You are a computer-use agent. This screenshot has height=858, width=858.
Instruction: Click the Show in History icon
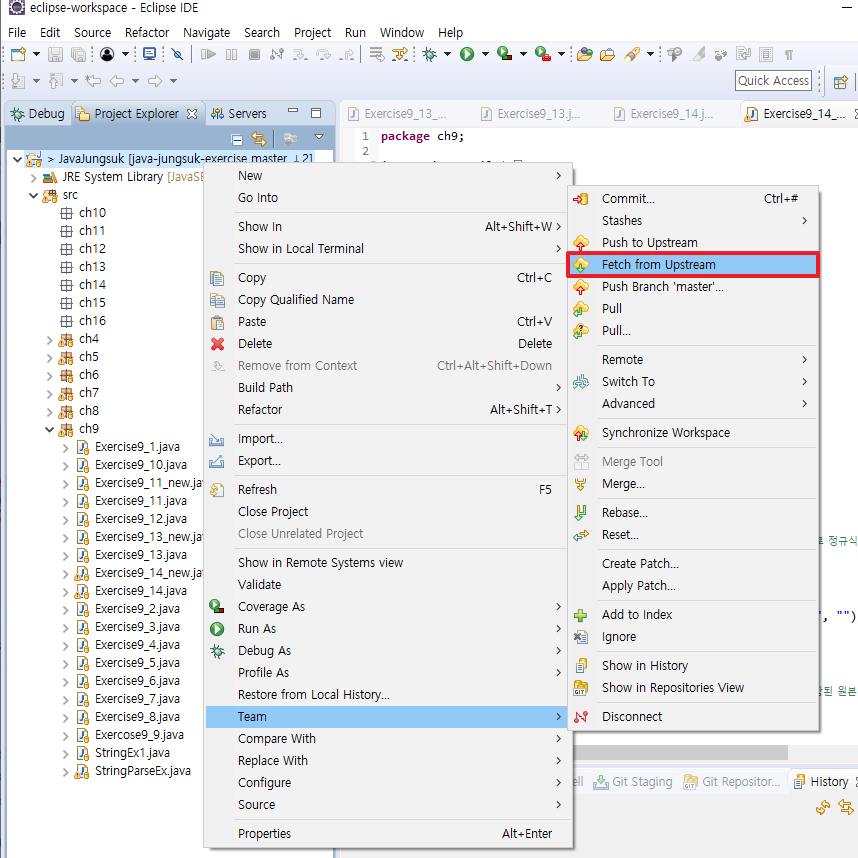click(581, 666)
